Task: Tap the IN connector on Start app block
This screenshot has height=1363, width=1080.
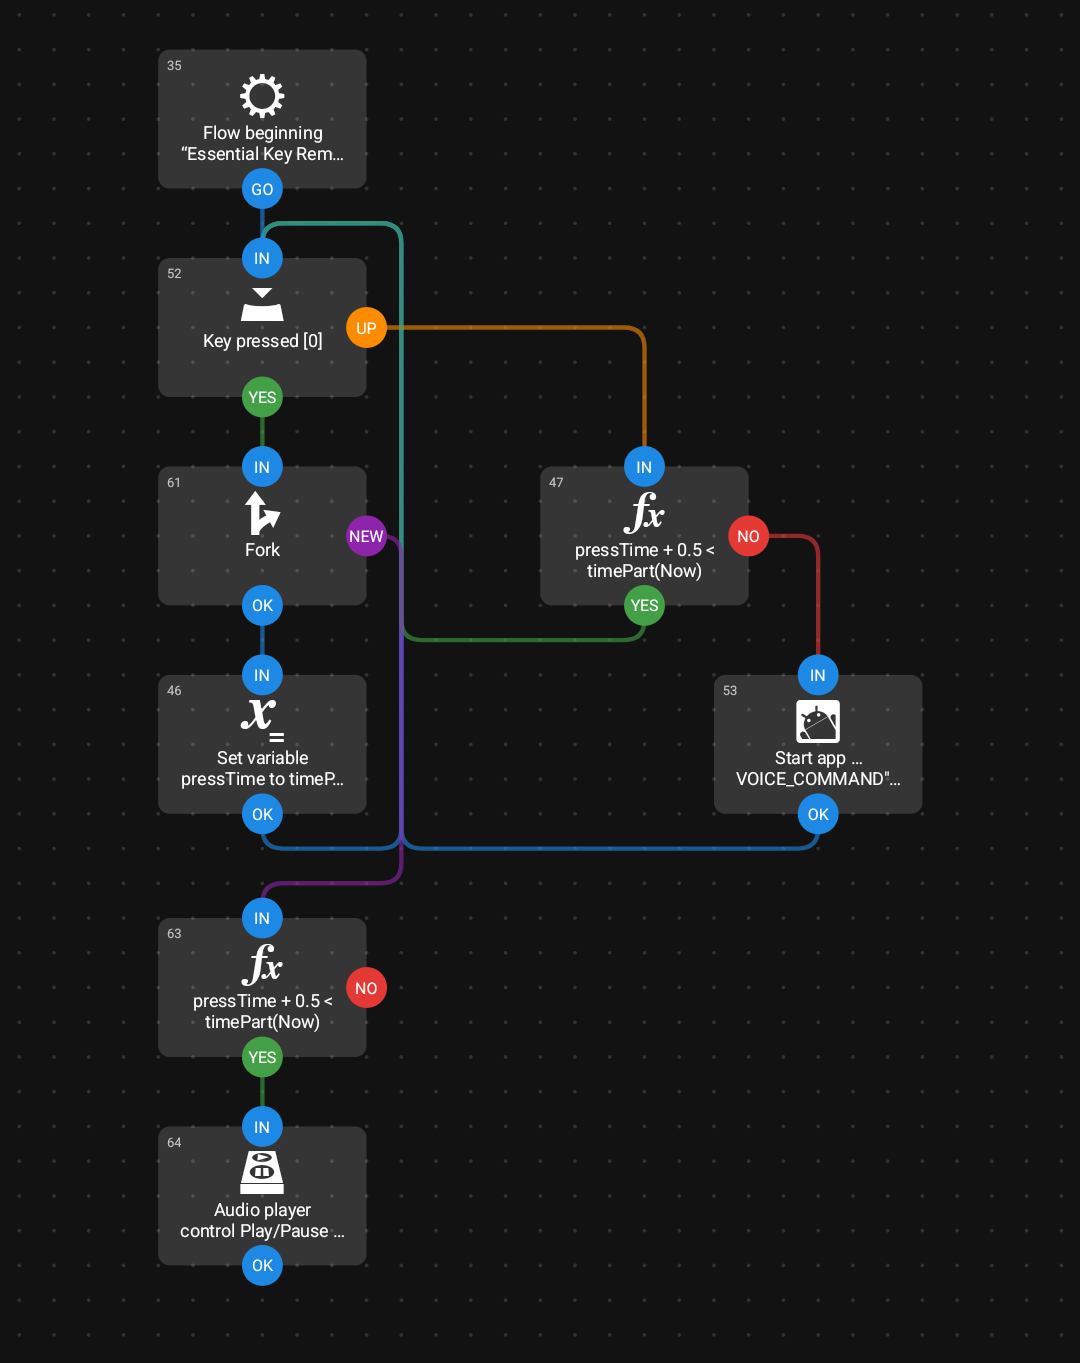Action: tap(818, 675)
